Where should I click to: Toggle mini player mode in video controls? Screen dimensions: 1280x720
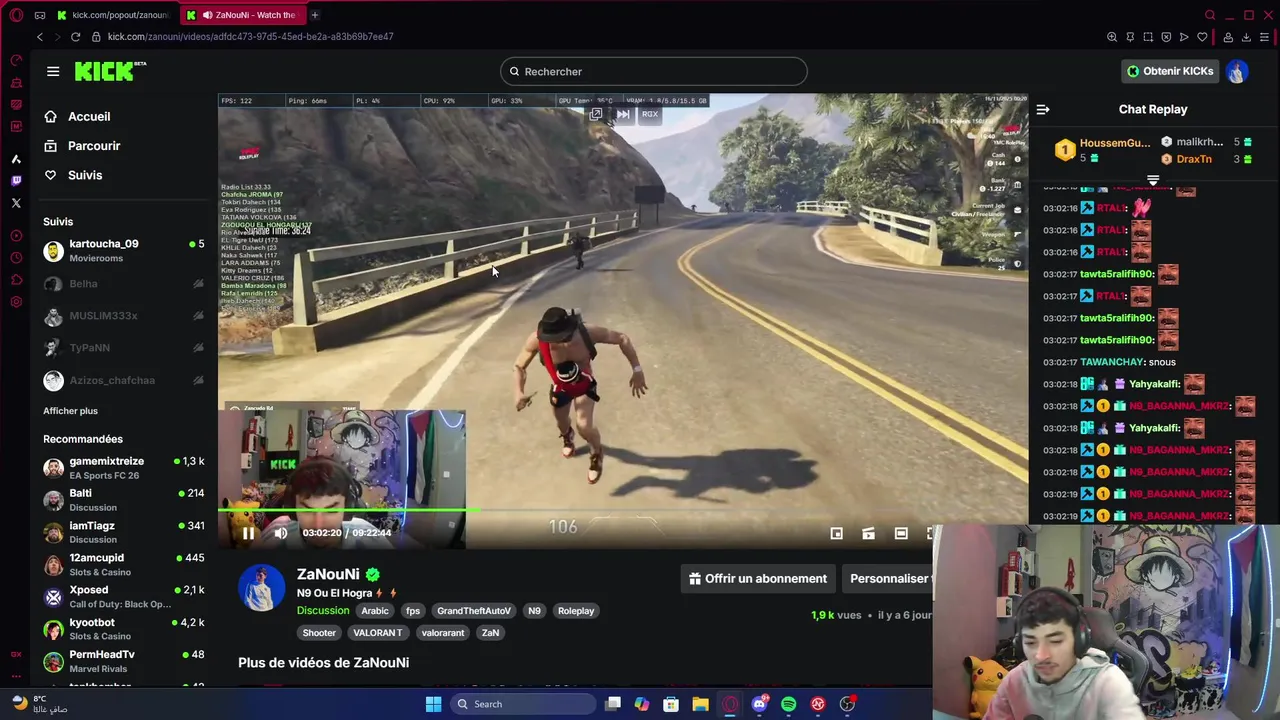(x=837, y=534)
